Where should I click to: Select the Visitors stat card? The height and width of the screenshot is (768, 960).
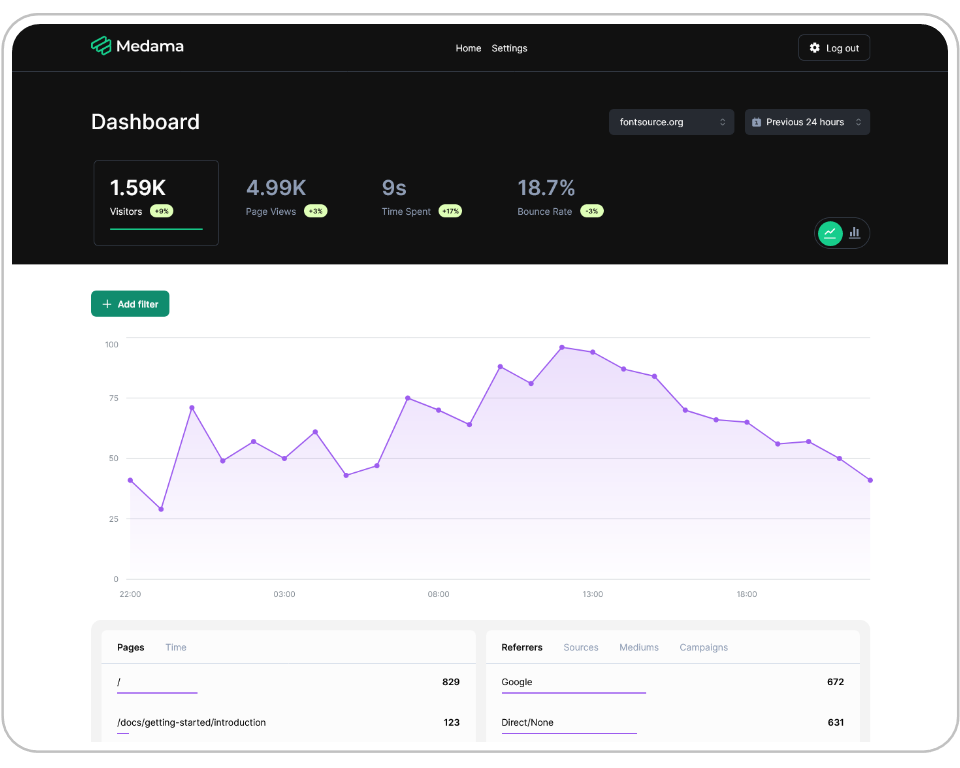[x=156, y=201]
